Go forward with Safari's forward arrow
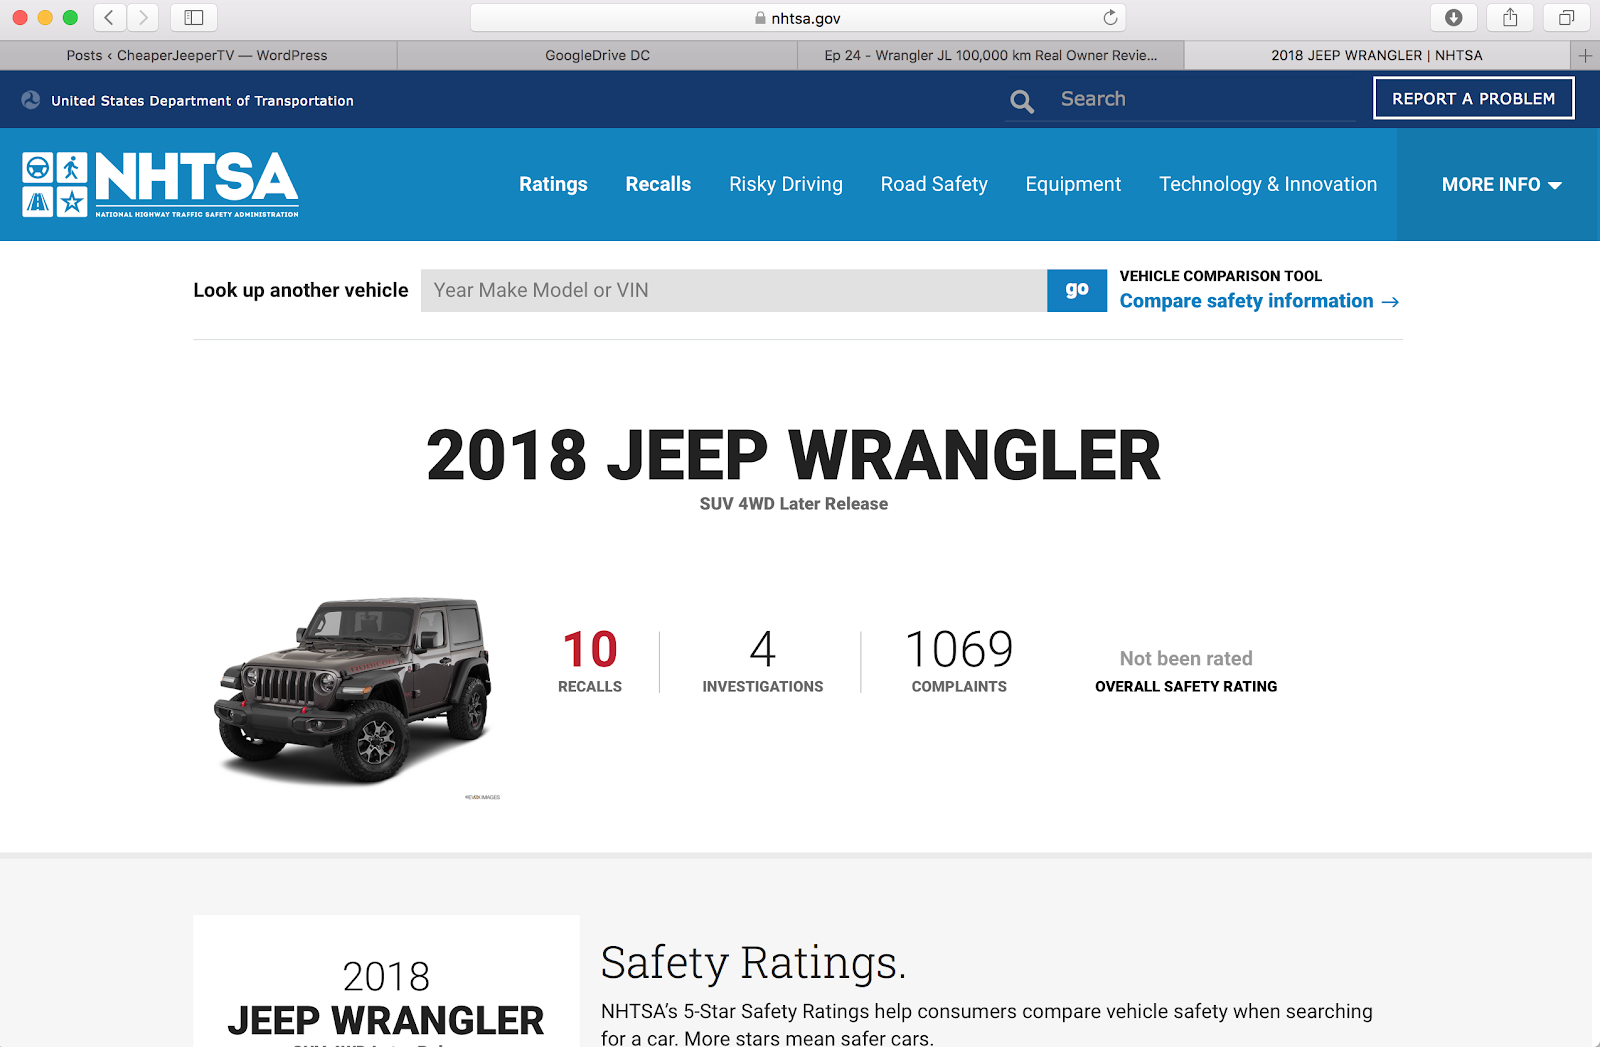The width and height of the screenshot is (1600, 1047). tap(143, 17)
